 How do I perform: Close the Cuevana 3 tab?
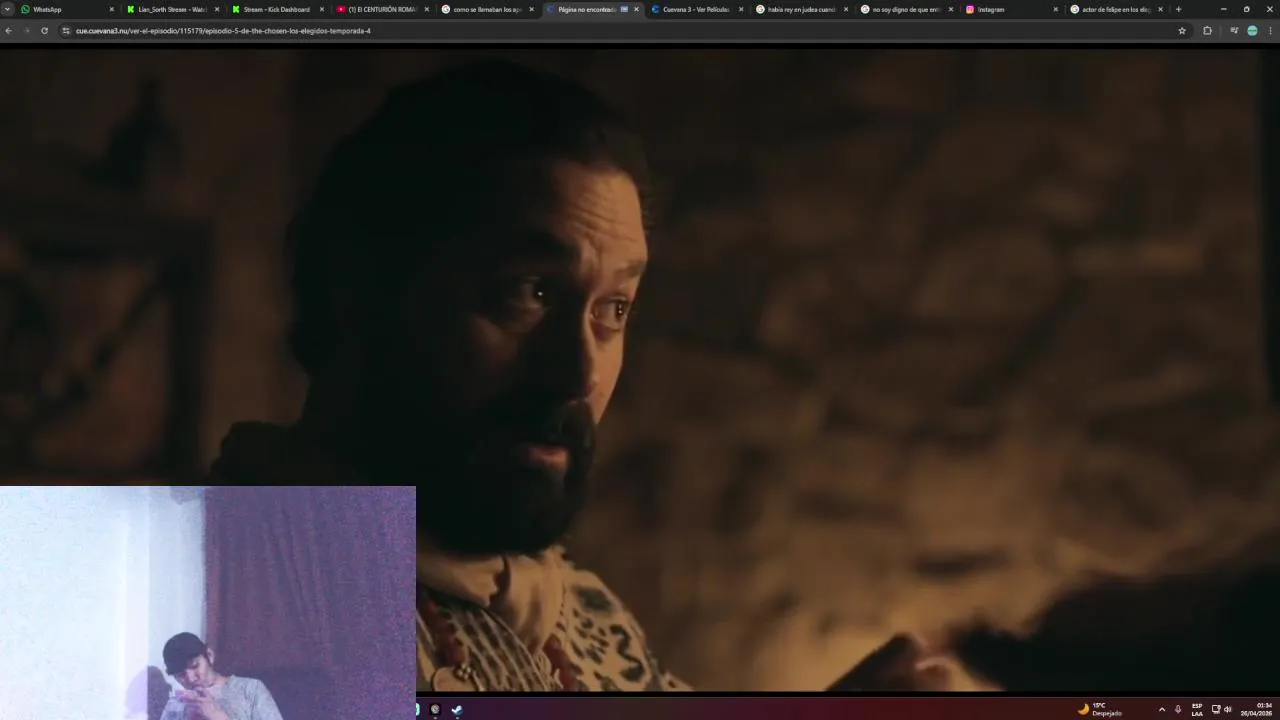click(x=741, y=9)
